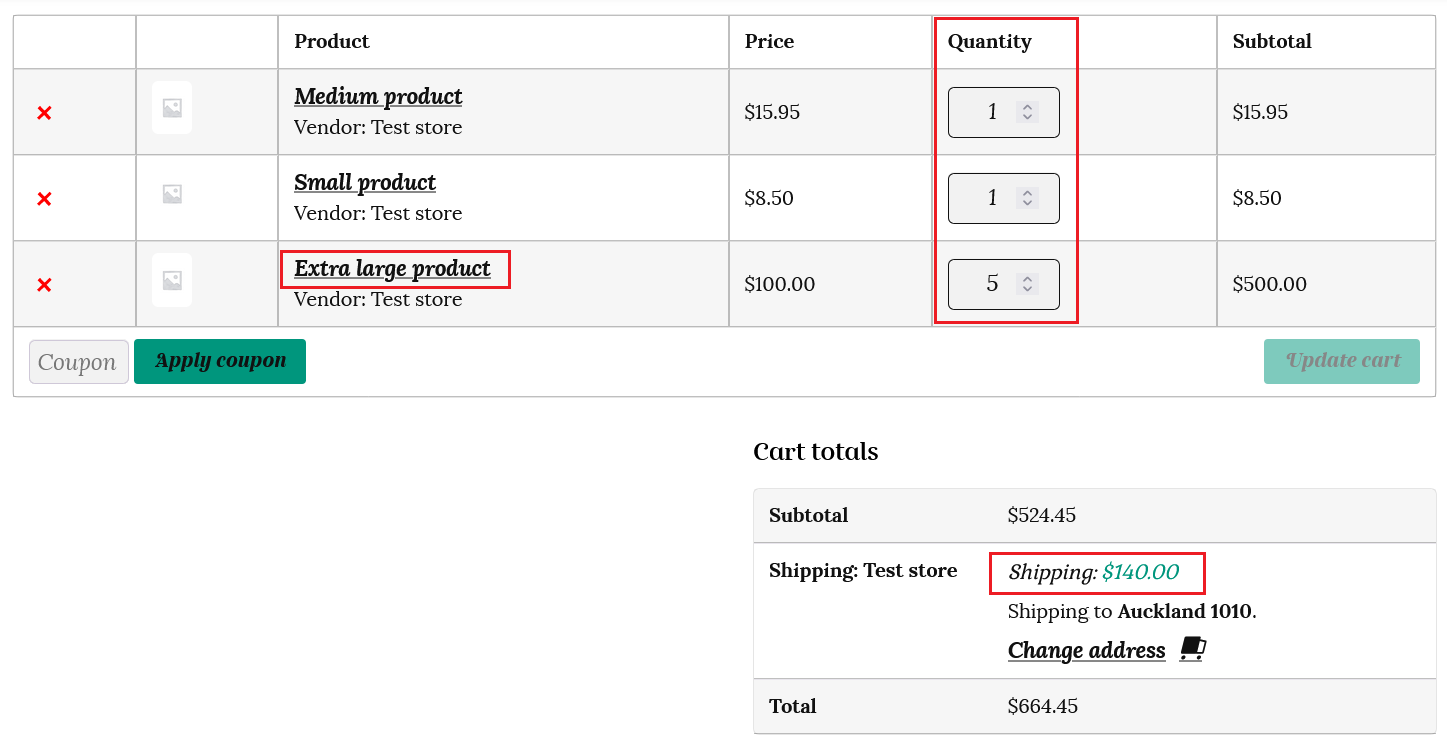Click the shipping truck icon

coord(1192,650)
